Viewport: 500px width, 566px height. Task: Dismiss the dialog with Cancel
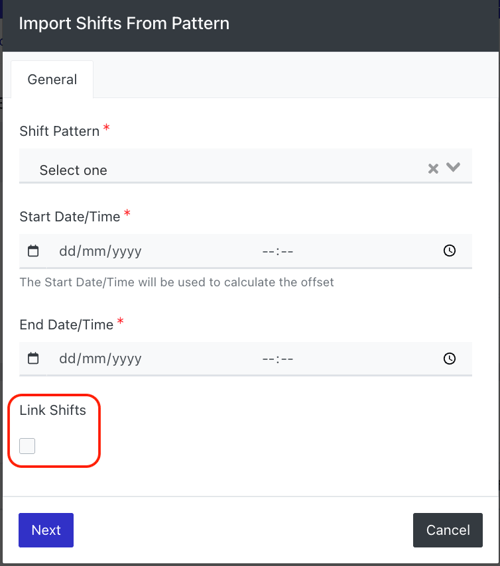(x=448, y=530)
